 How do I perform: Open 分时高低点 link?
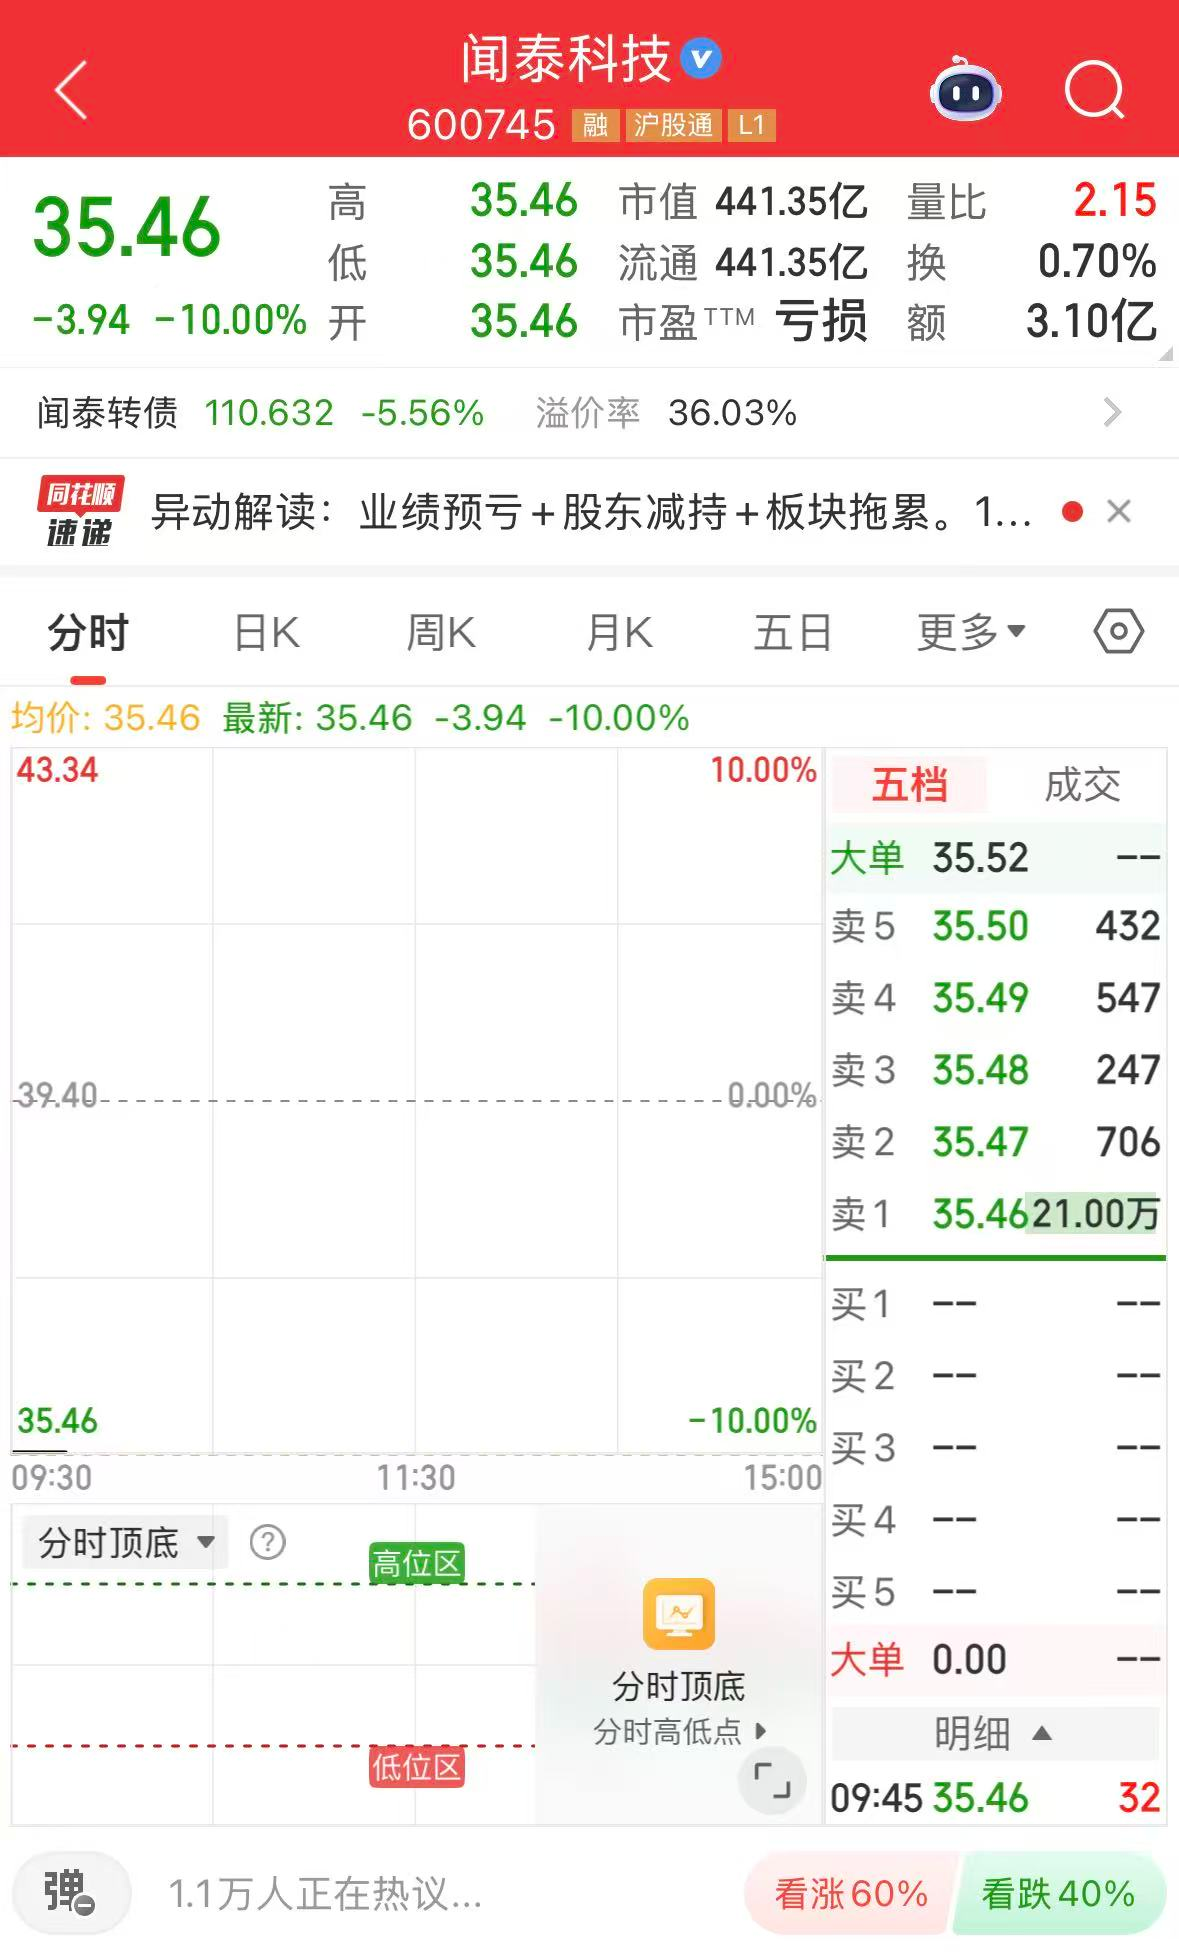click(679, 1731)
